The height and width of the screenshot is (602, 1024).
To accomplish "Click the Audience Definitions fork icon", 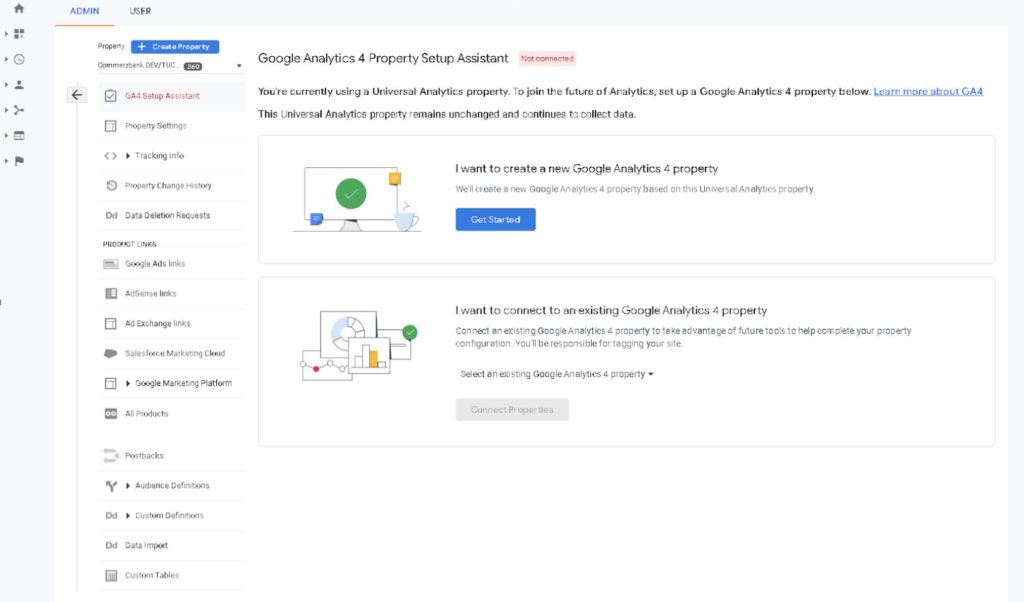I will 111,486.
